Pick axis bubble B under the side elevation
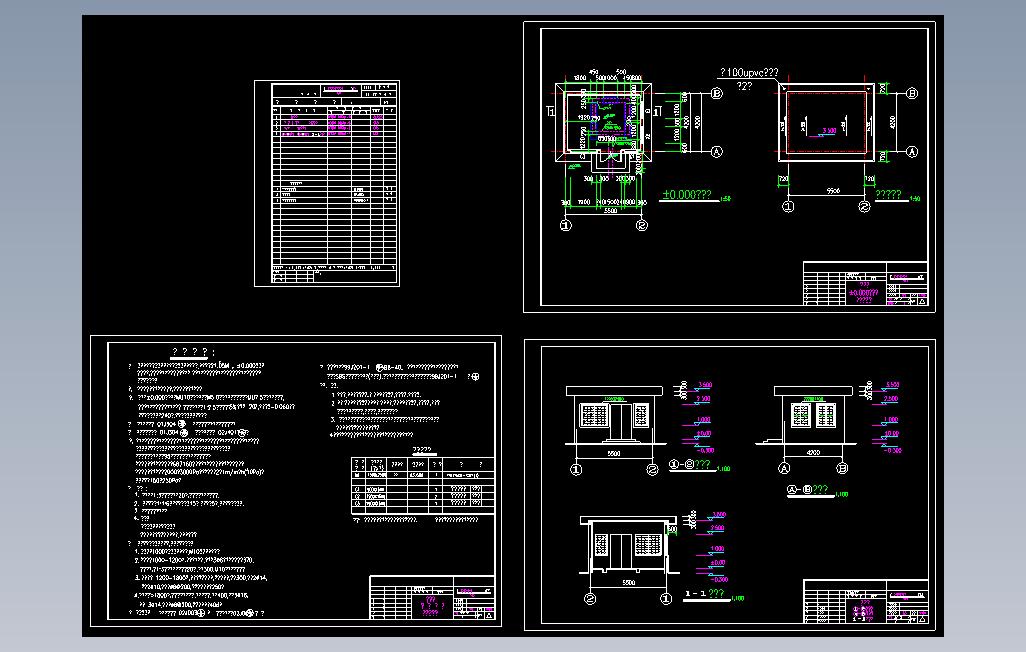The width and height of the screenshot is (1026, 652). tap(843, 468)
